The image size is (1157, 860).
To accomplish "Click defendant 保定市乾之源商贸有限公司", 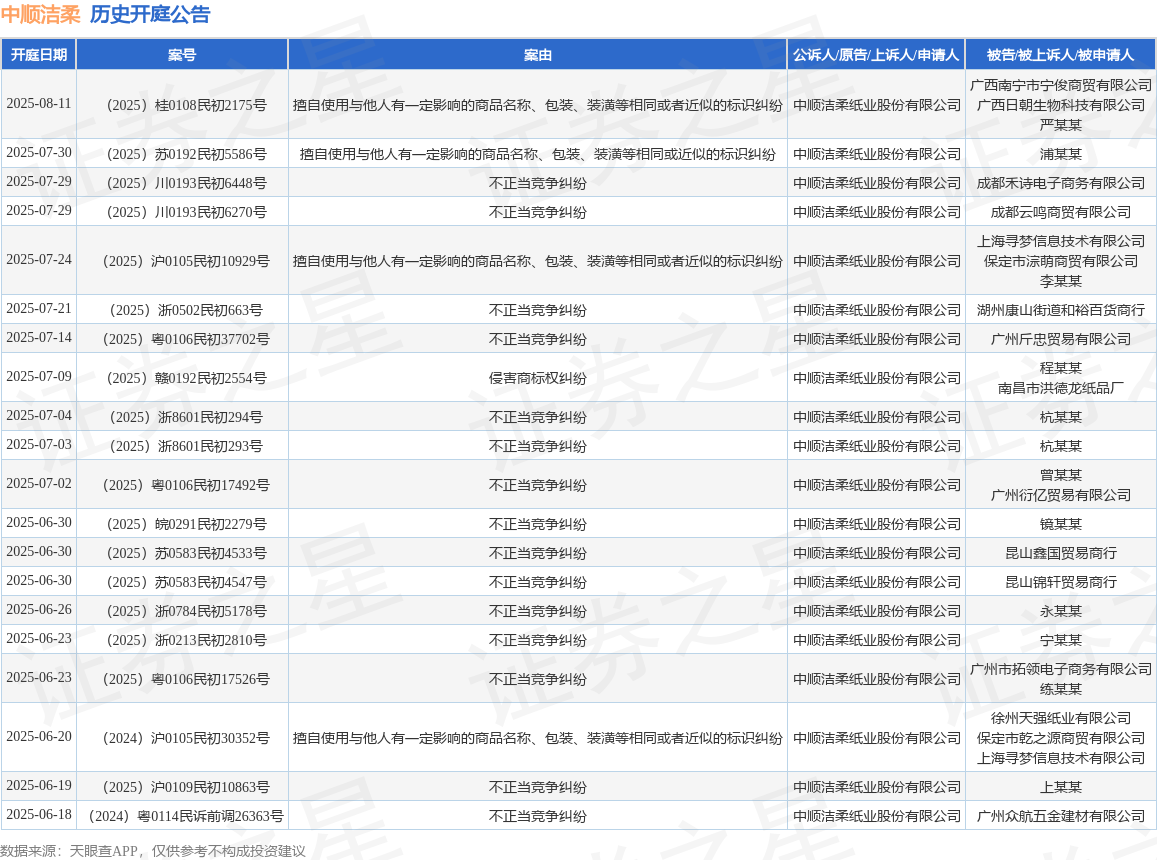I will click(1060, 737).
